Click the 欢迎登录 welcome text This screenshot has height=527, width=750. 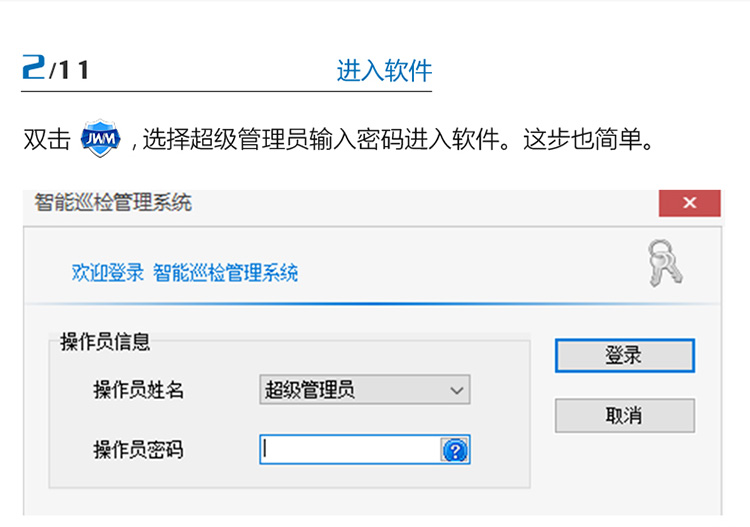(108, 273)
